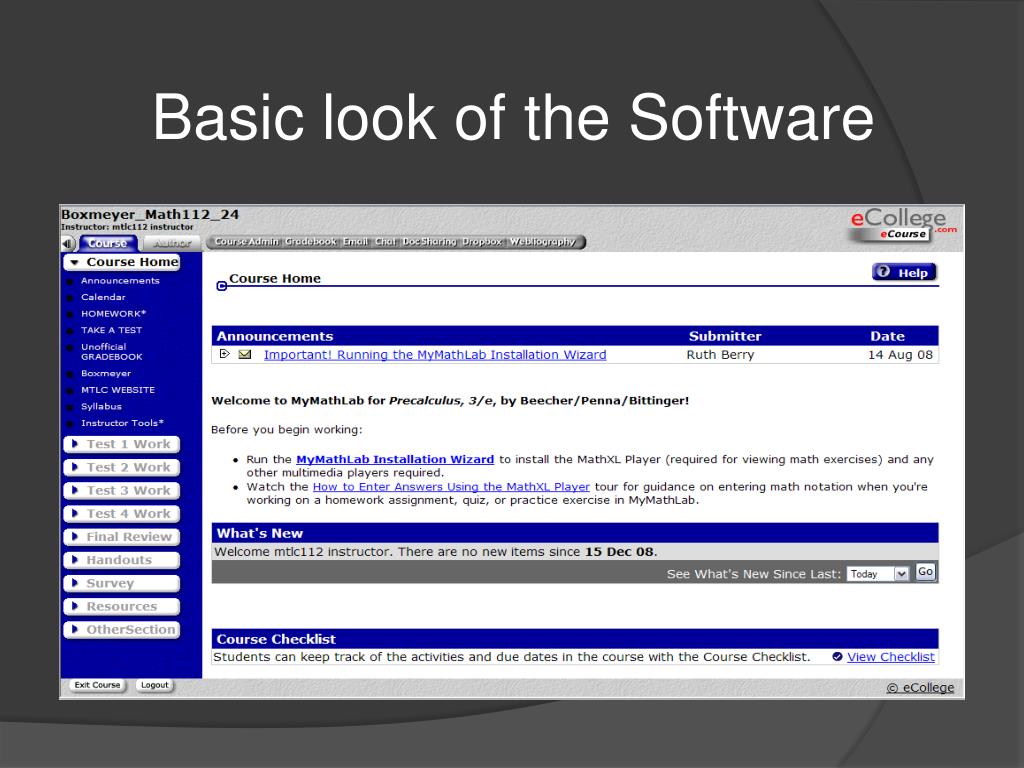Click the Logout button
Image resolution: width=1024 pixels, height=768 pixels.
155,685
